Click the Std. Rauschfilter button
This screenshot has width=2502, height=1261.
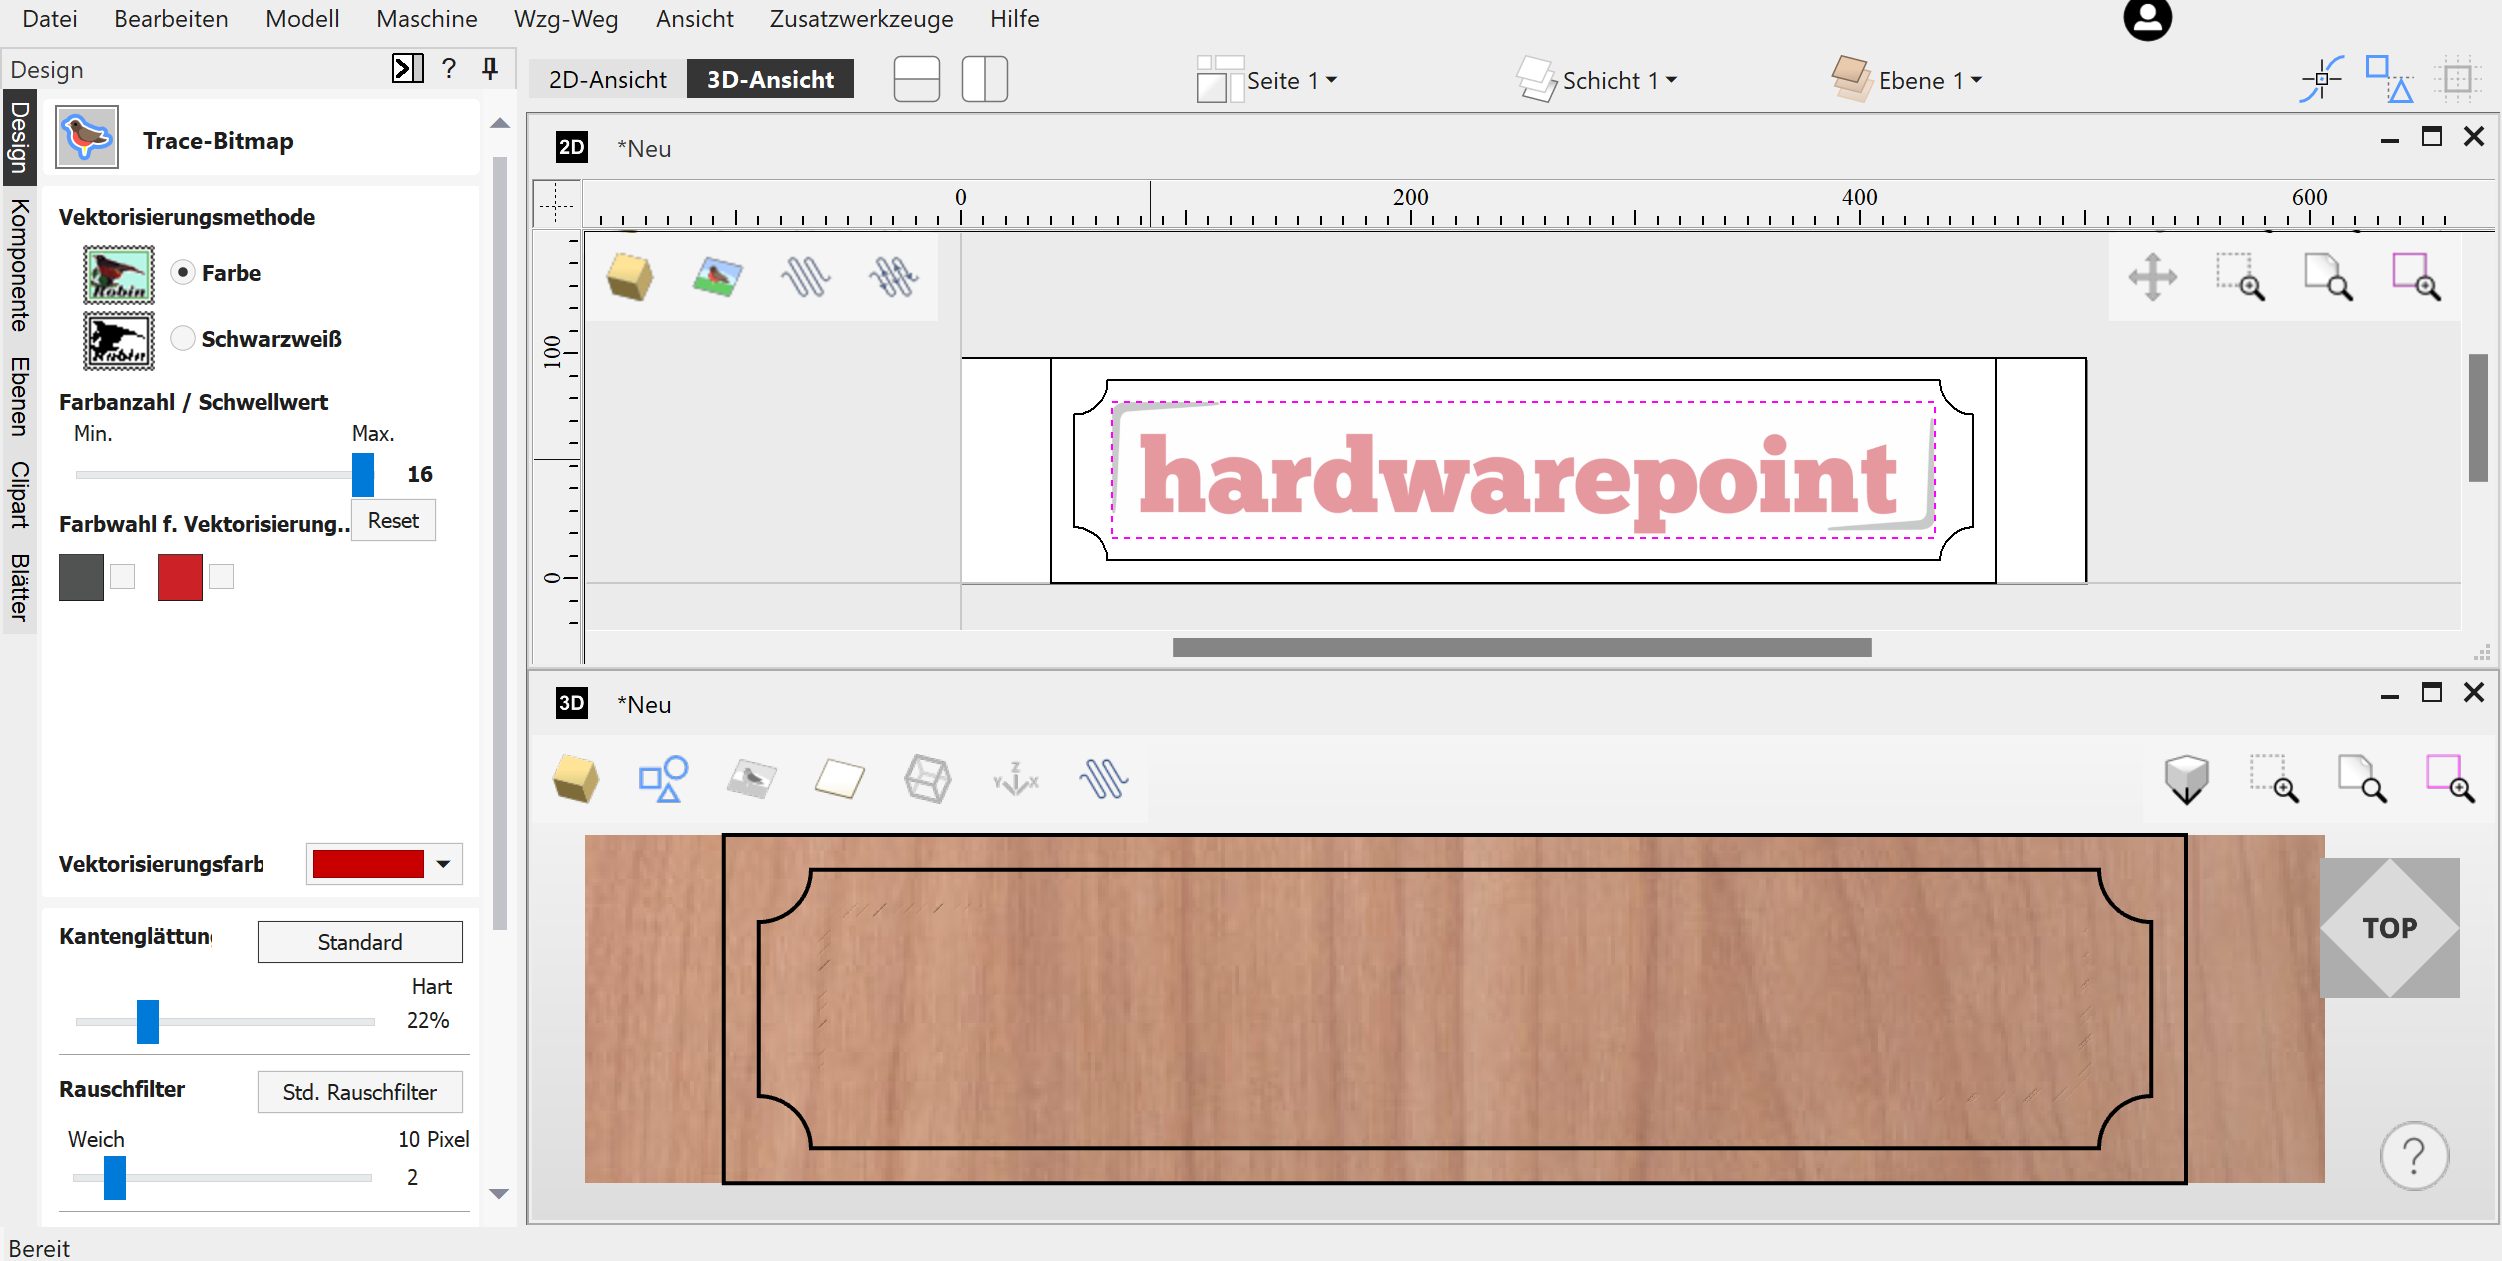[x=360, y=1092]
